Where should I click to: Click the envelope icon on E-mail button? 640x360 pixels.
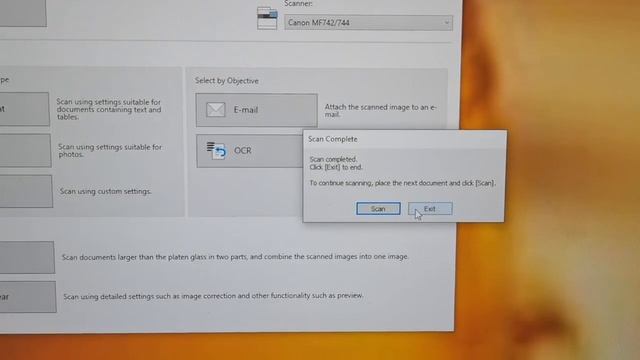coord(216,109)
